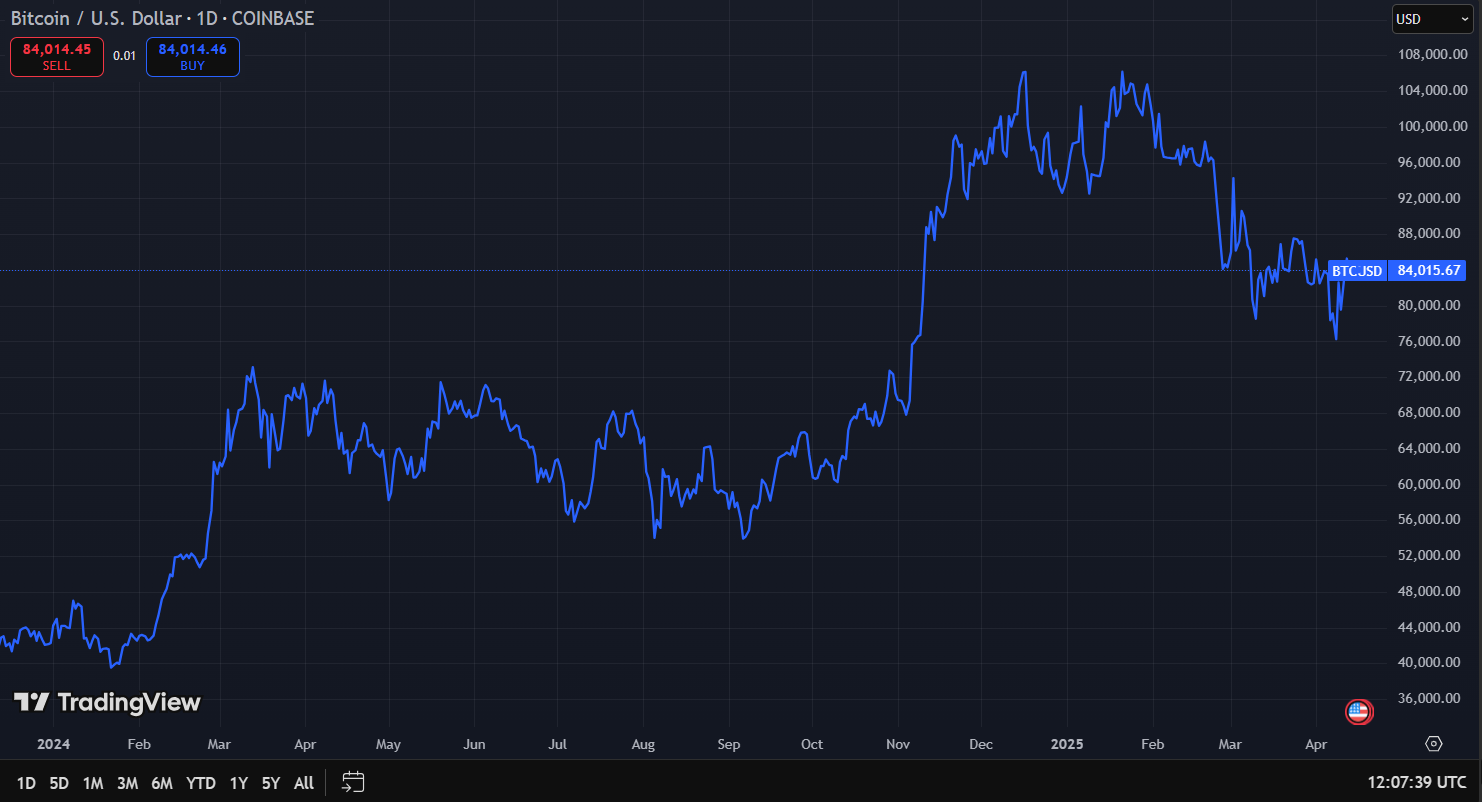Select the 1D time range
The image size is (1482, 802).
[x=26, y=783]
